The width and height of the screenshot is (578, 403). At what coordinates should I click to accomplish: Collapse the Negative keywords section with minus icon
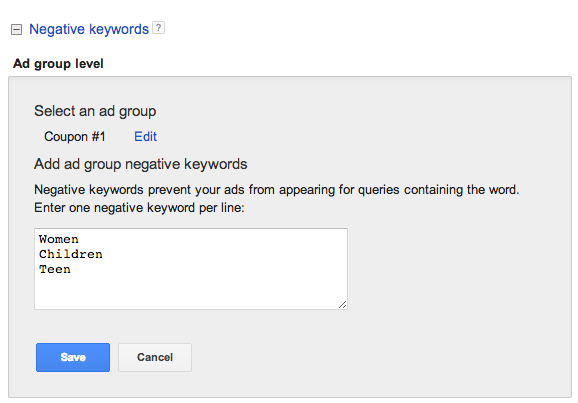coord(17,29)
